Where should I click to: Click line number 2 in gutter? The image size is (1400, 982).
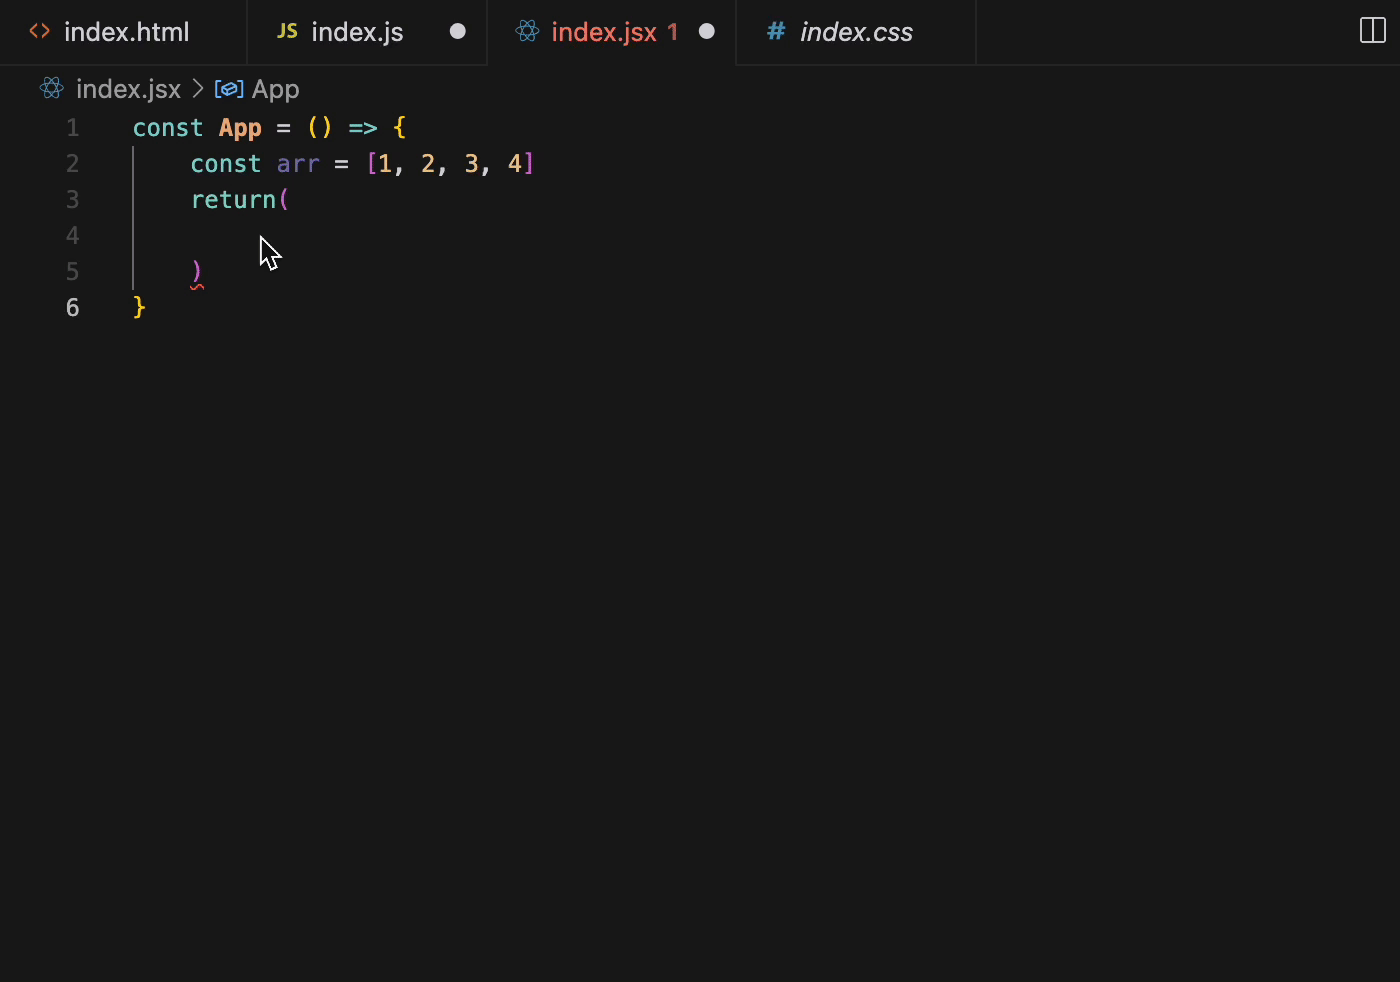pos(72,164)
